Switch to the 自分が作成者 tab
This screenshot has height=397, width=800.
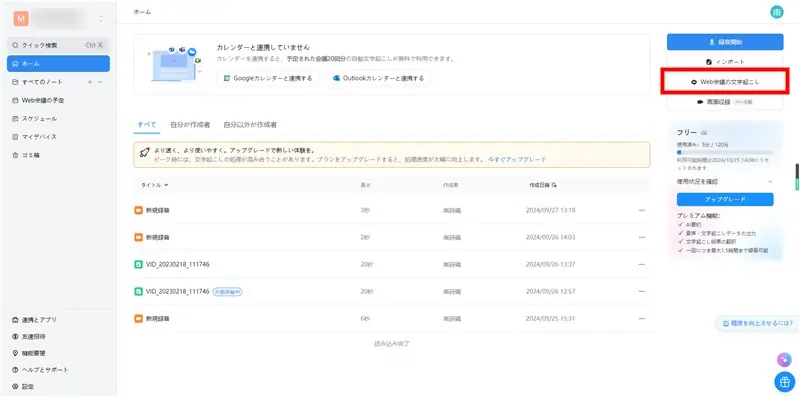190,125
